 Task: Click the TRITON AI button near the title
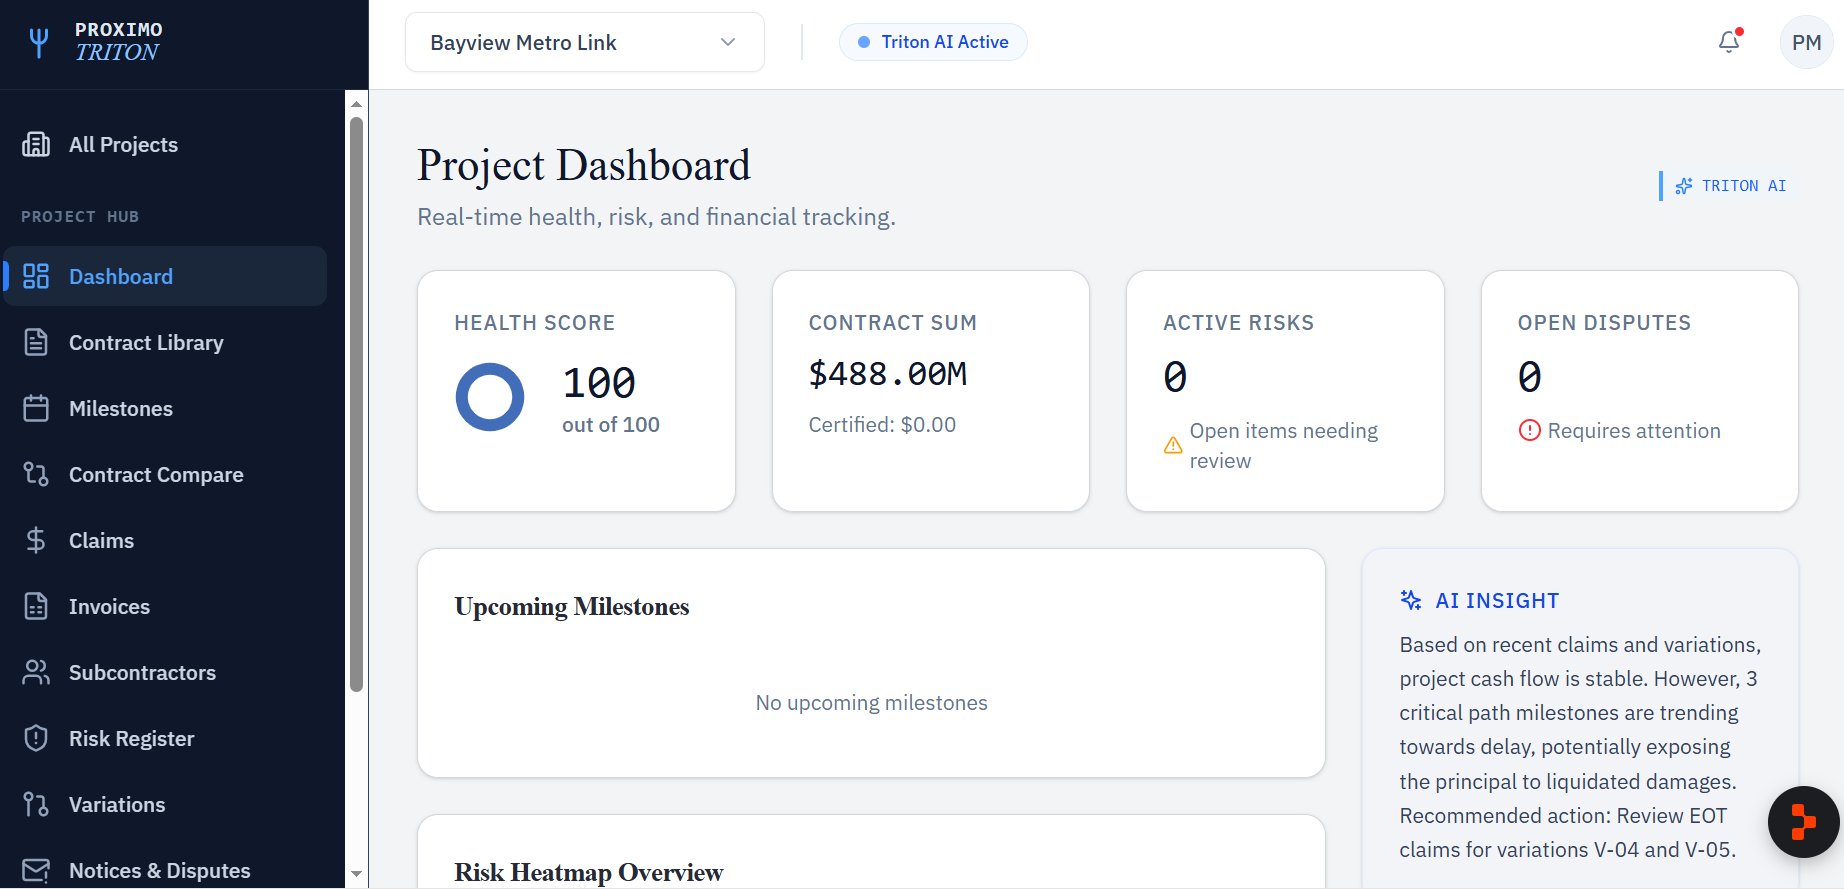(x=1730, y=186)
